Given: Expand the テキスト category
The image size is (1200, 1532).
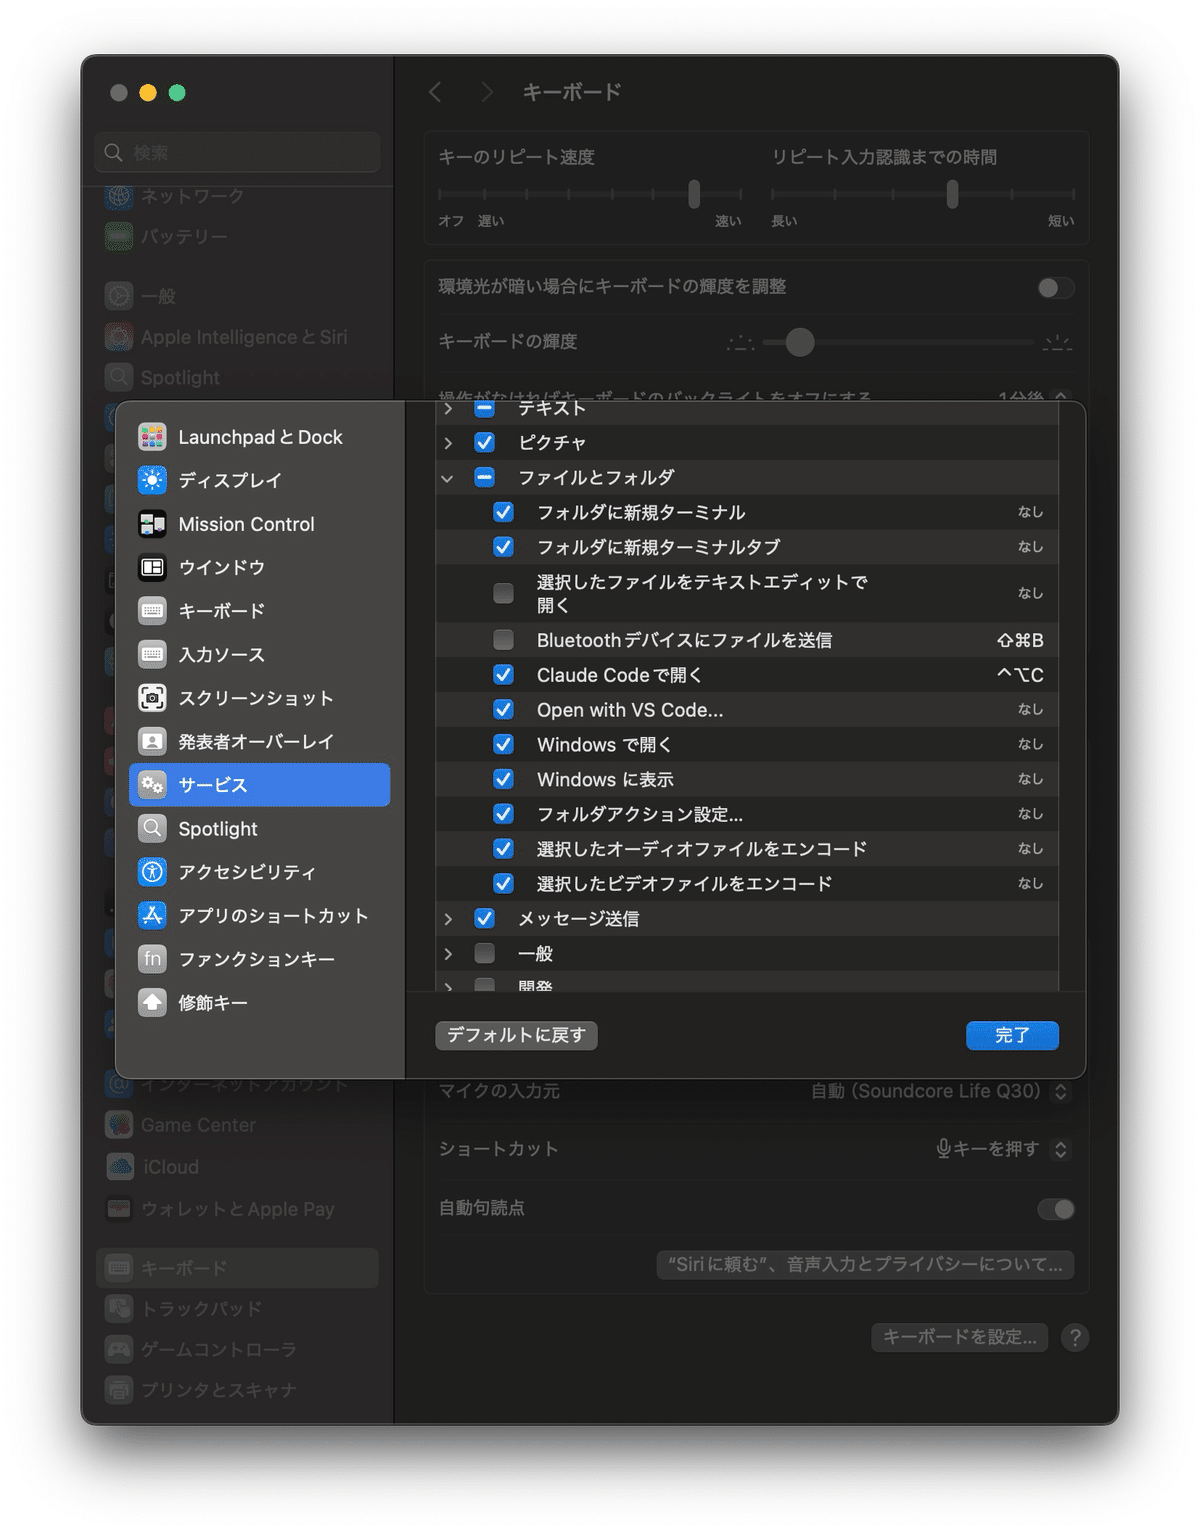Looking at the screenshot, I should [448, 409].
